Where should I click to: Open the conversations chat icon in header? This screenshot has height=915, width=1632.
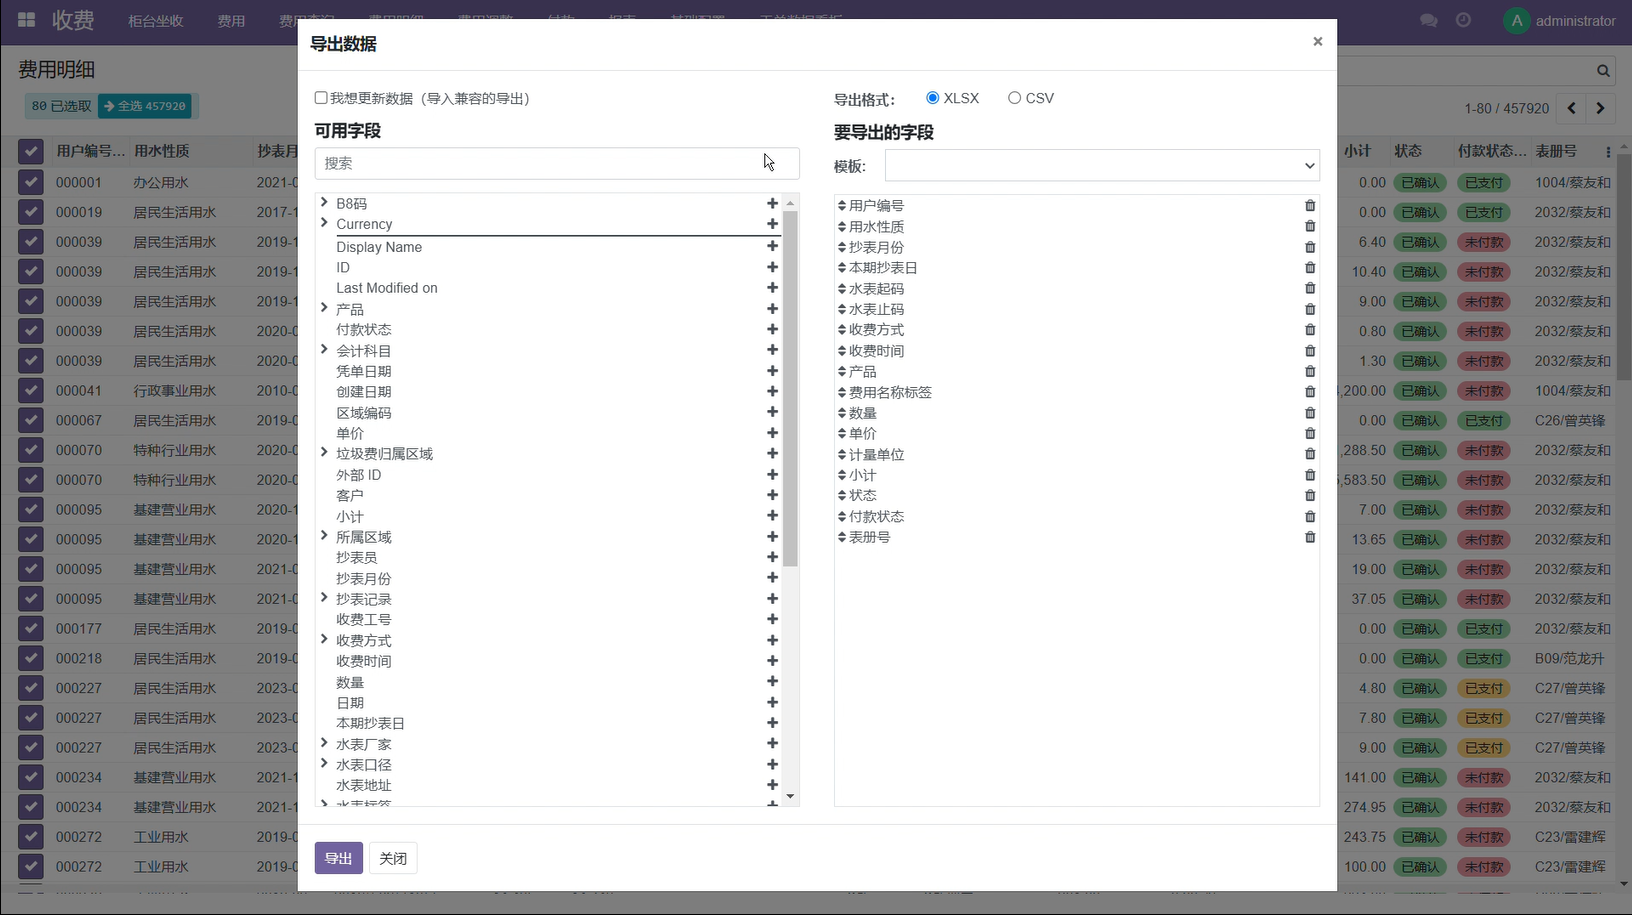click(1429, 20)
